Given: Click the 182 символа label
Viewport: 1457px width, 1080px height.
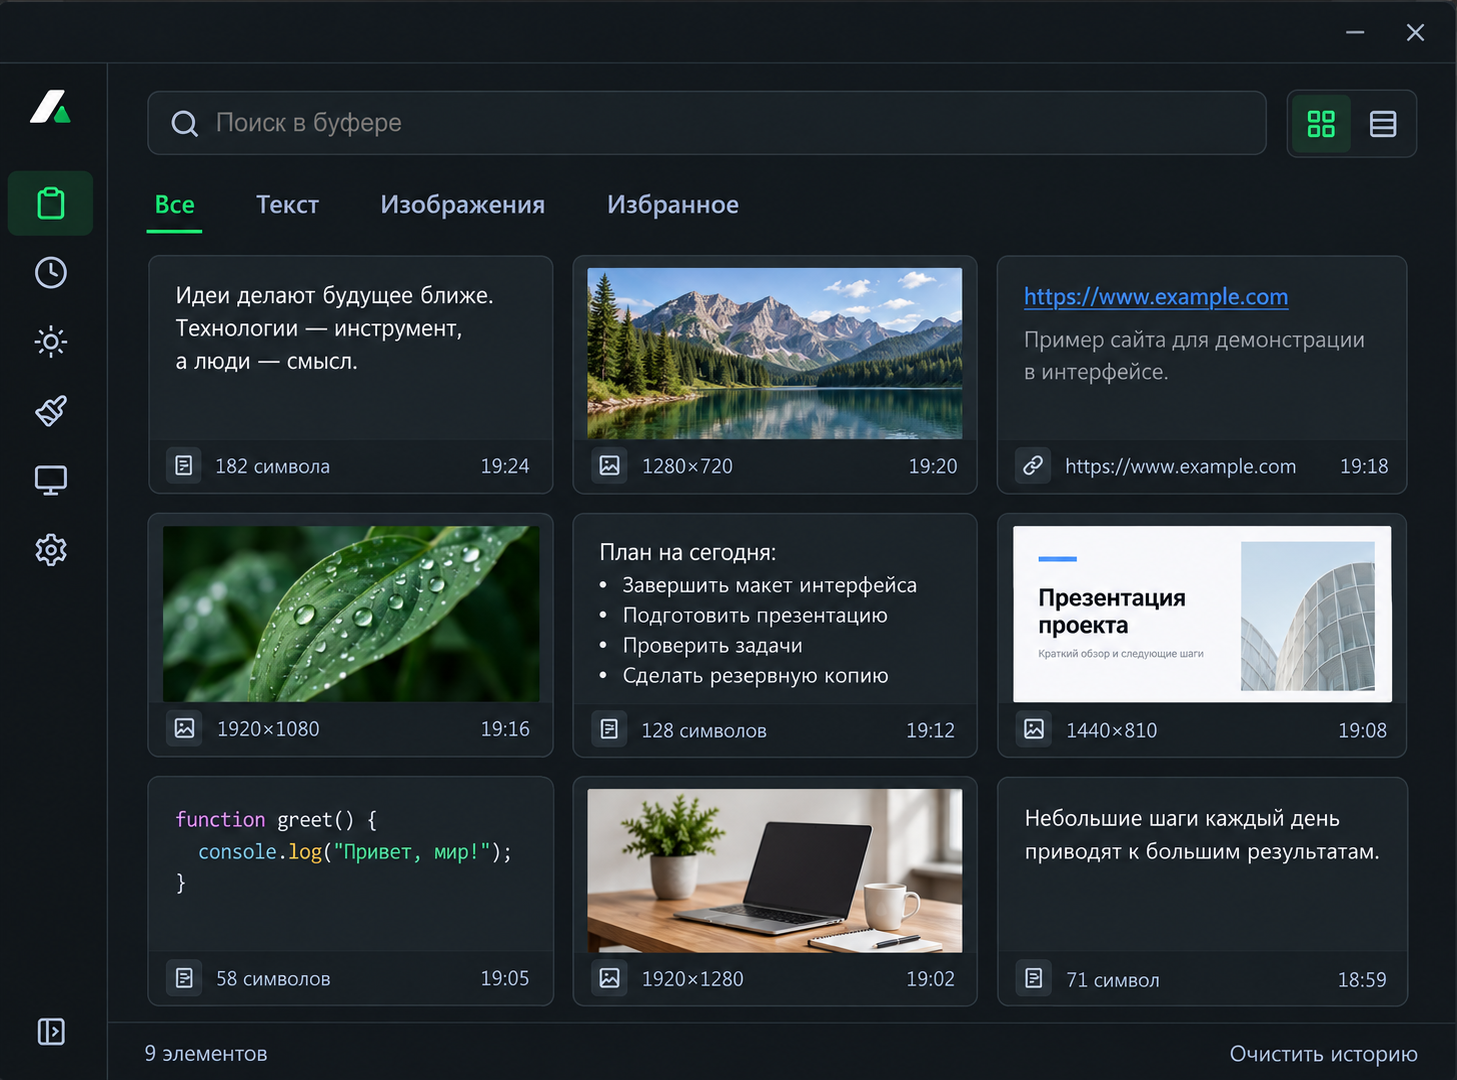Looking at the screenshot, I should click(272, 466).
